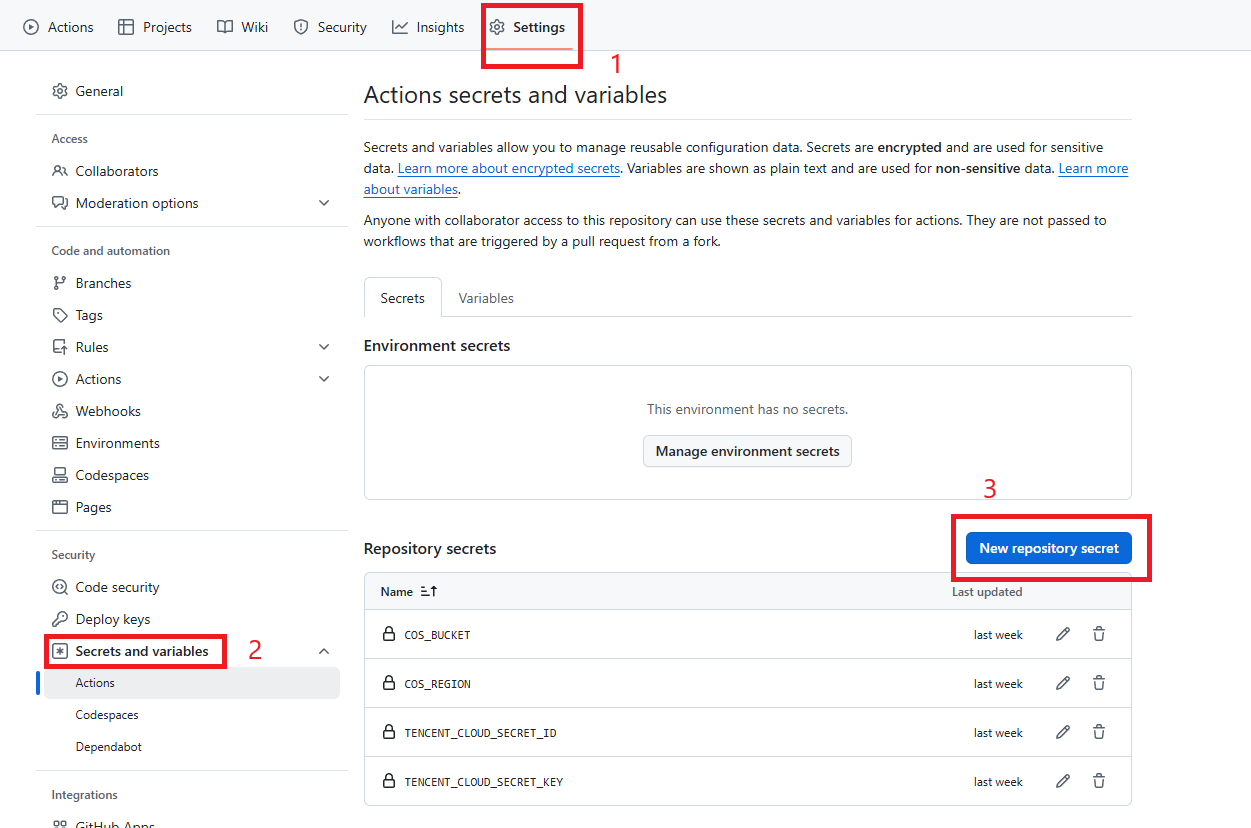Screen dimensions: 1251x828
Task: Click the Deploy keys key icon
Action: [x=60, y=619]
